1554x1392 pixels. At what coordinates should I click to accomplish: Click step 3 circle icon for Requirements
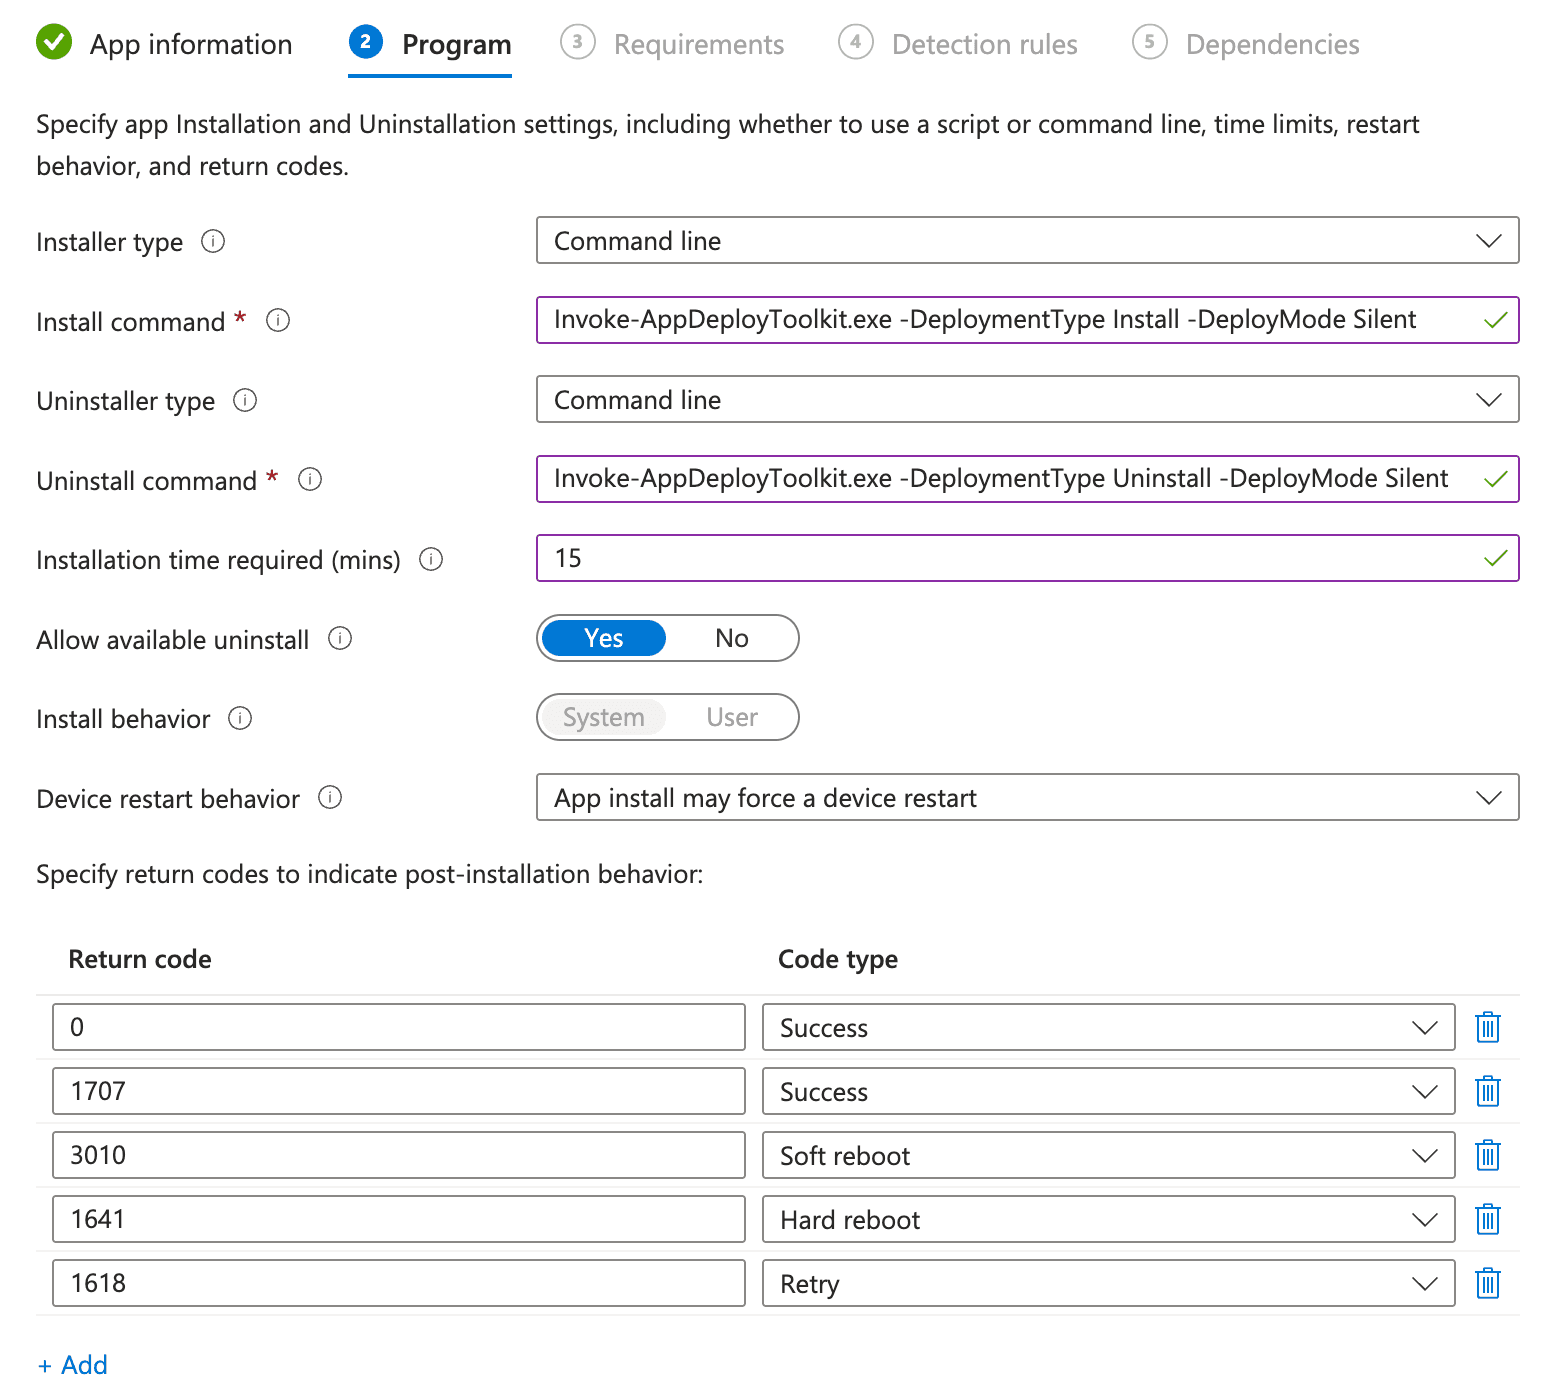pos(578,42)
